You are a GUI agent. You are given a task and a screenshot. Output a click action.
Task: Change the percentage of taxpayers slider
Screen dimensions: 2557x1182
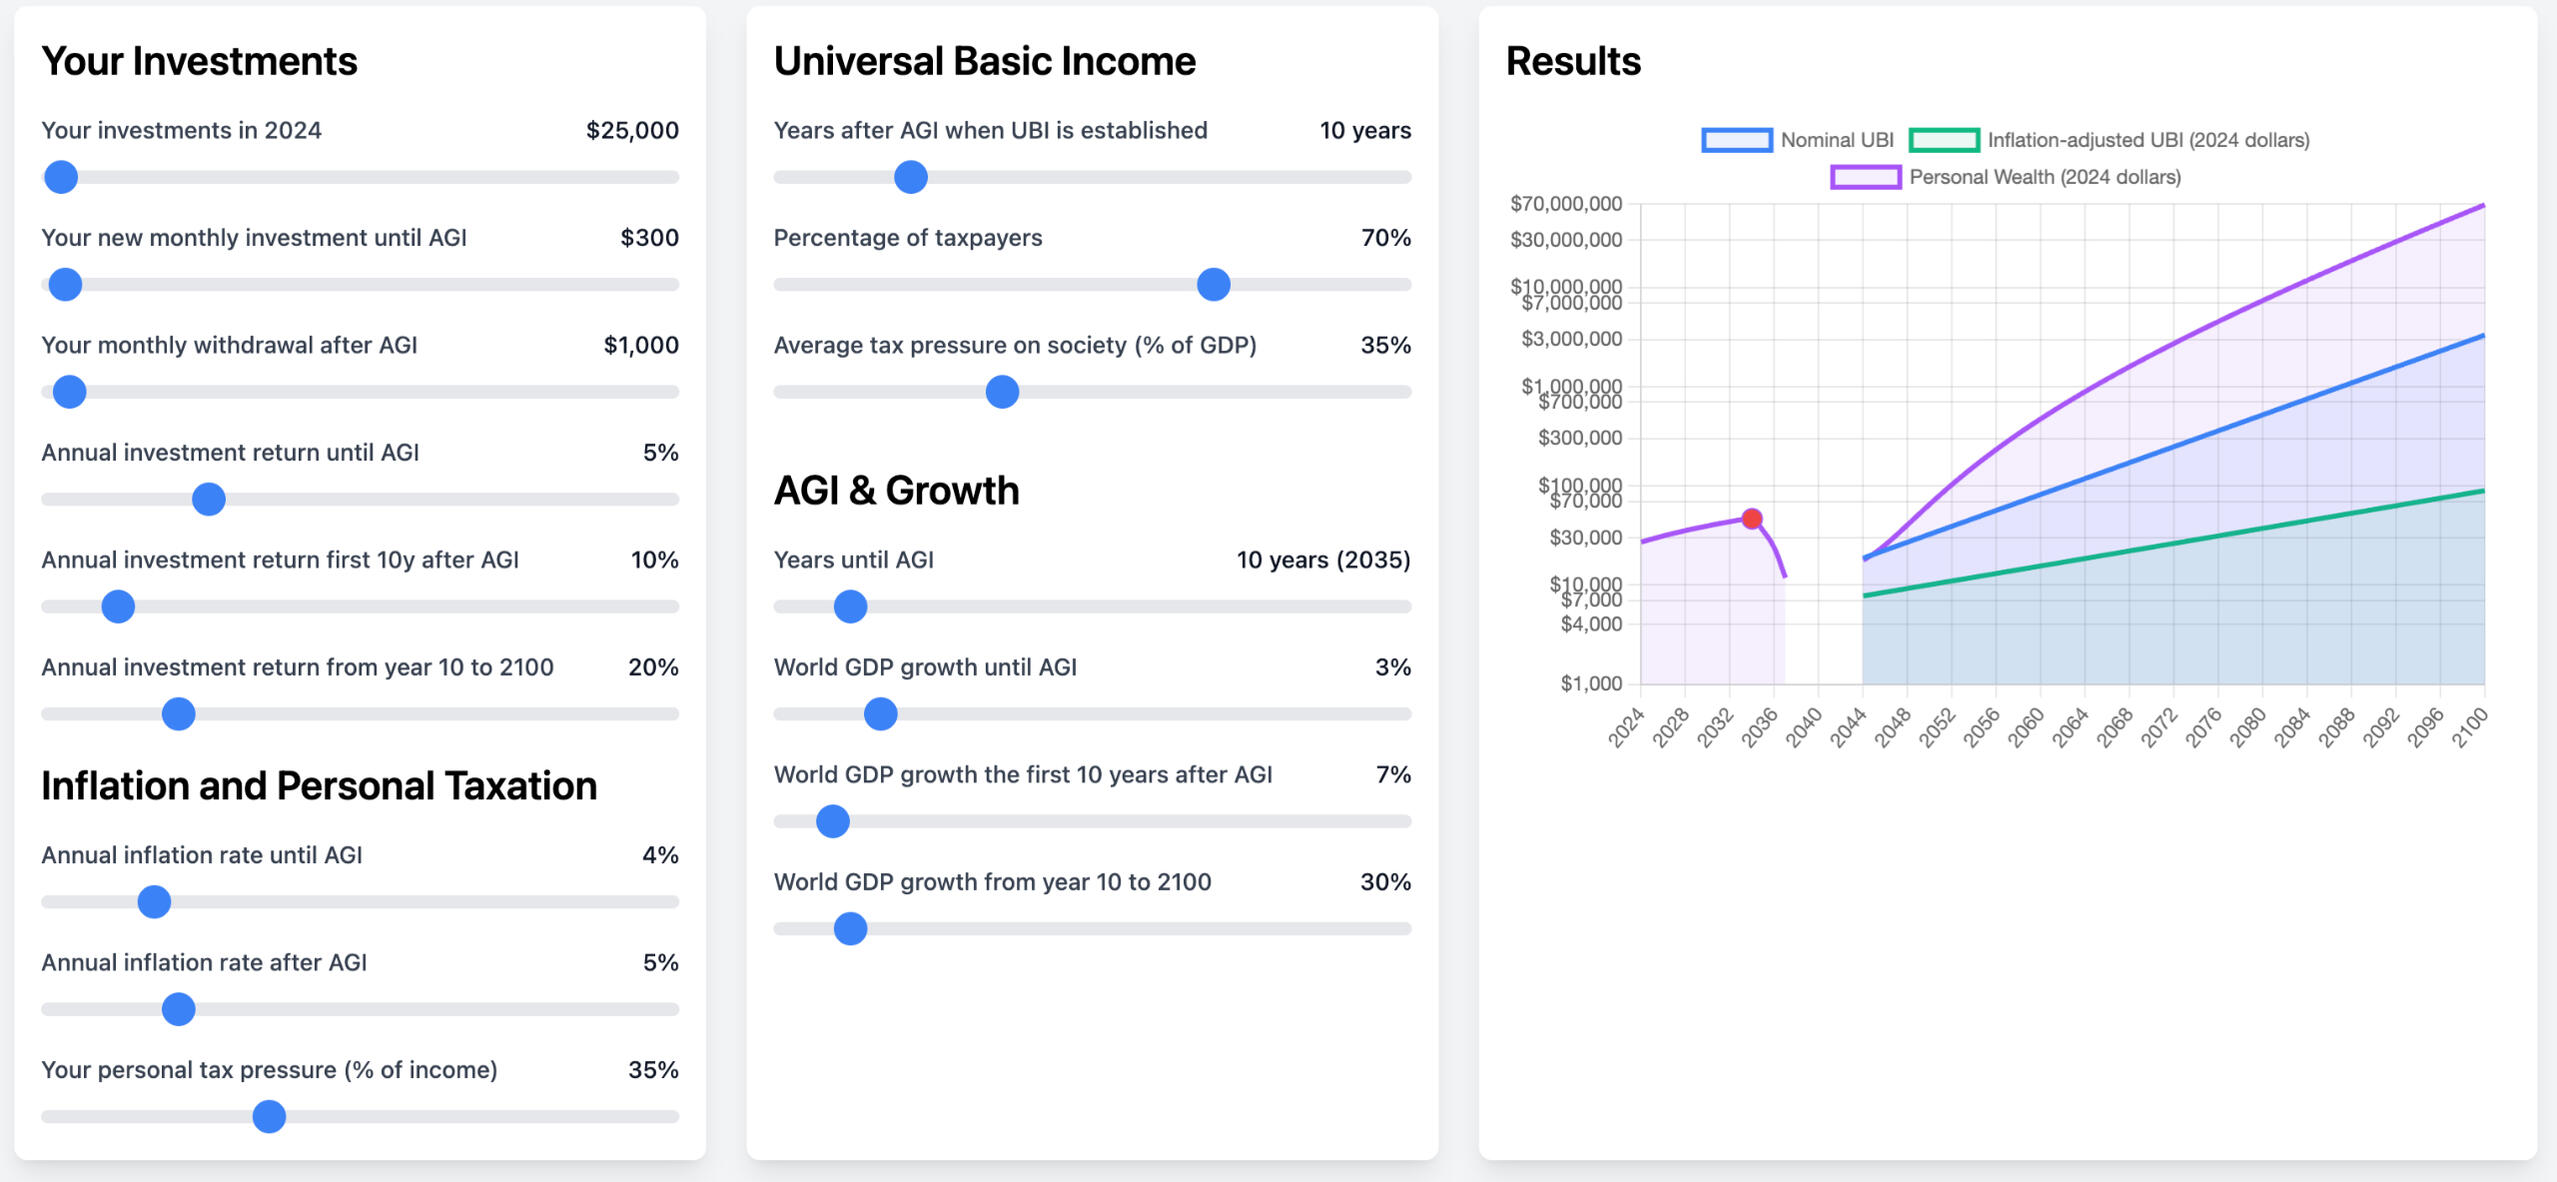(x=1213, y=284)
